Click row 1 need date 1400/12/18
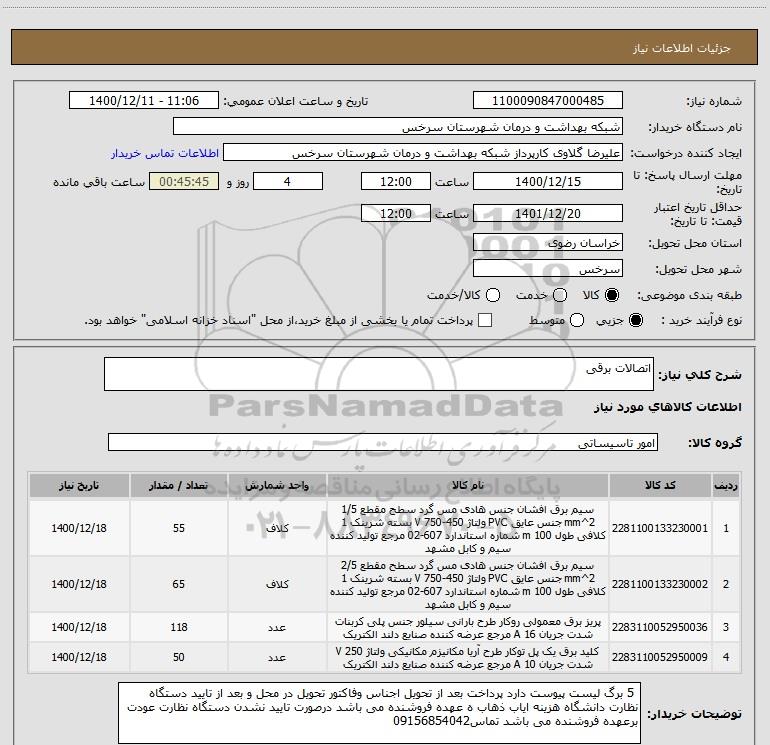 click(79, 528)
